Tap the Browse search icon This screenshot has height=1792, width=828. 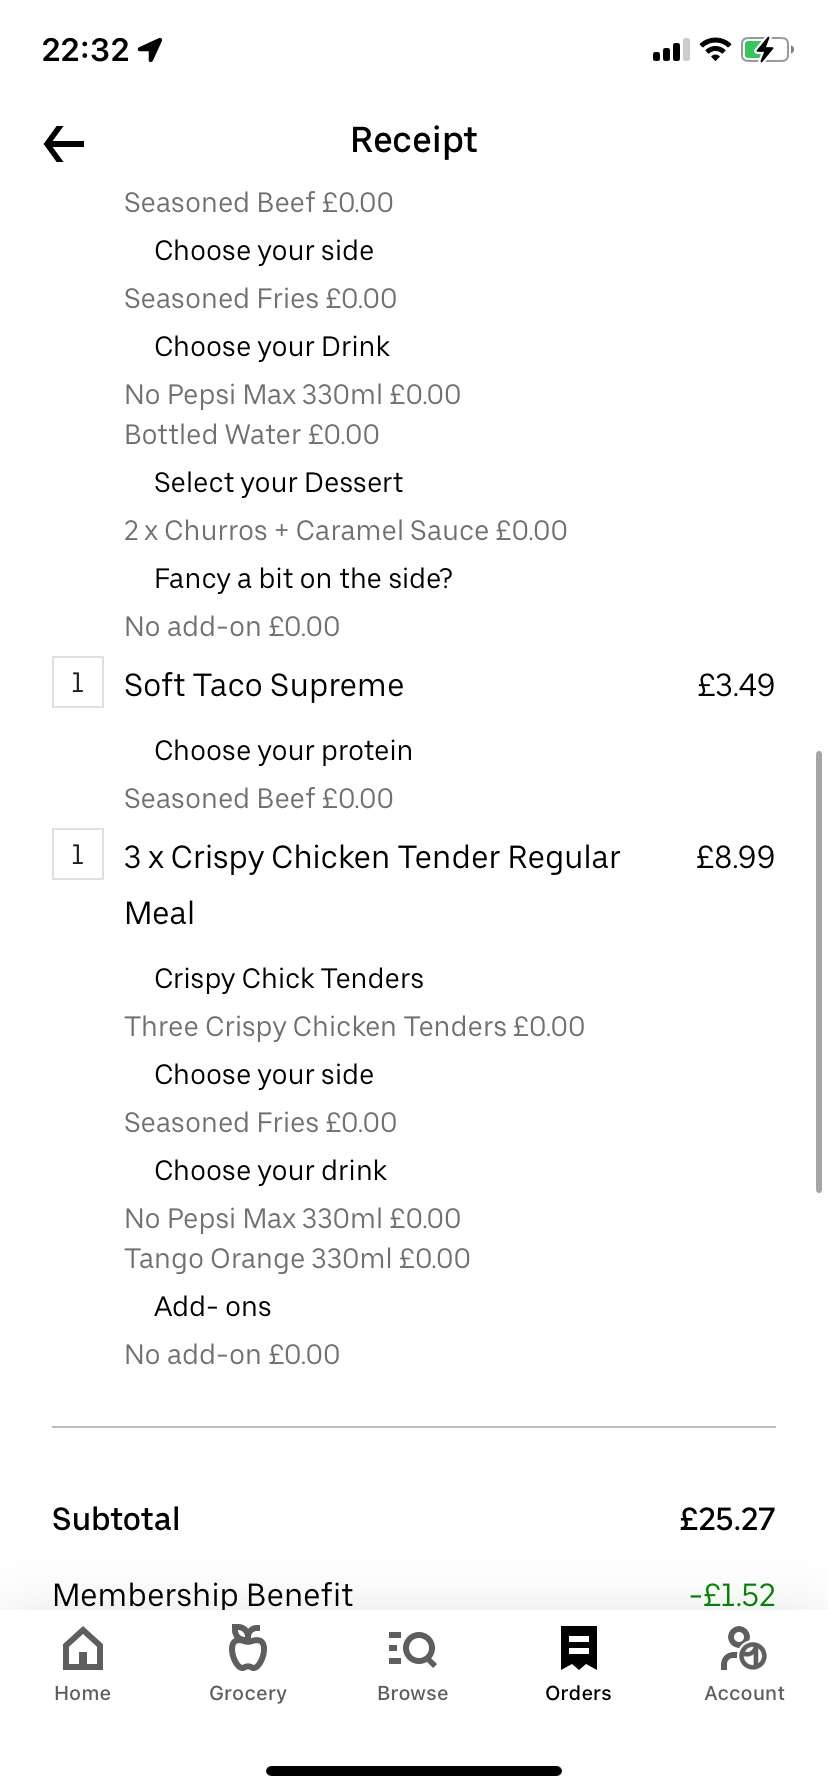(413, 1649)
